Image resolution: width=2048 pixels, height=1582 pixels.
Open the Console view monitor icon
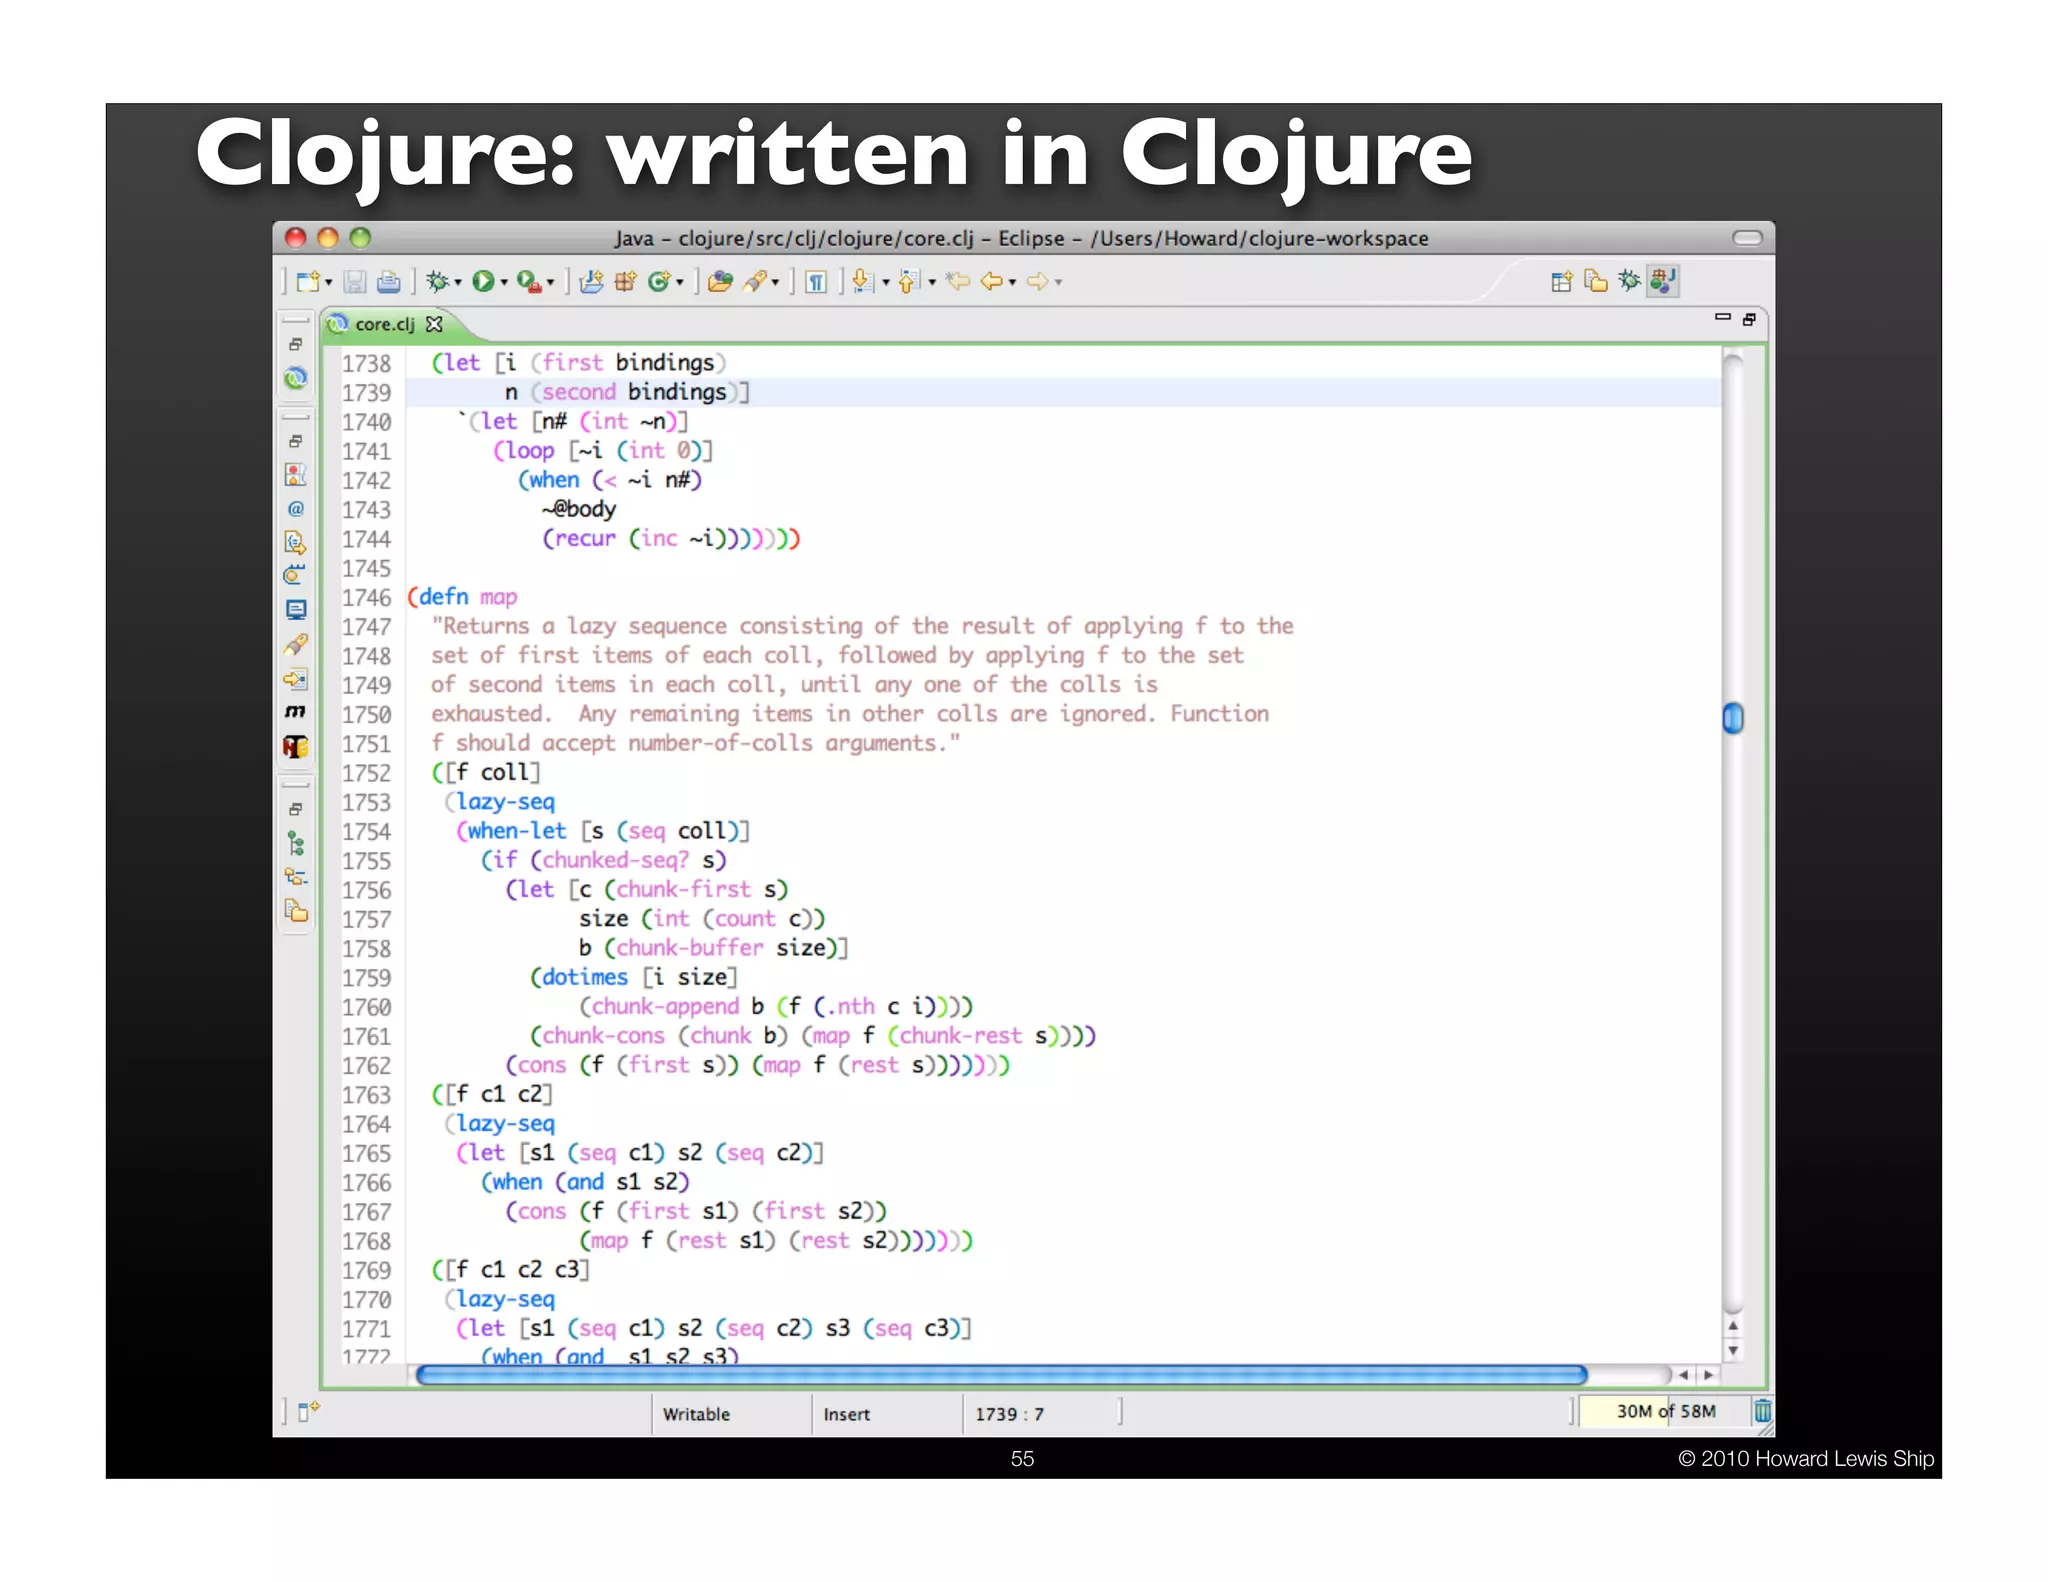pyautogui.click(x=295, y=609)
